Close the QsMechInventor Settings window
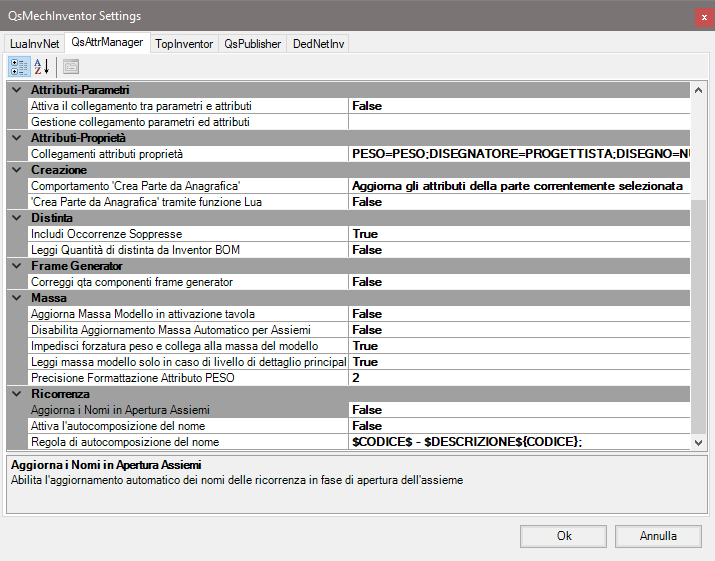Screen dimensions: 715x561 [704, 18]
